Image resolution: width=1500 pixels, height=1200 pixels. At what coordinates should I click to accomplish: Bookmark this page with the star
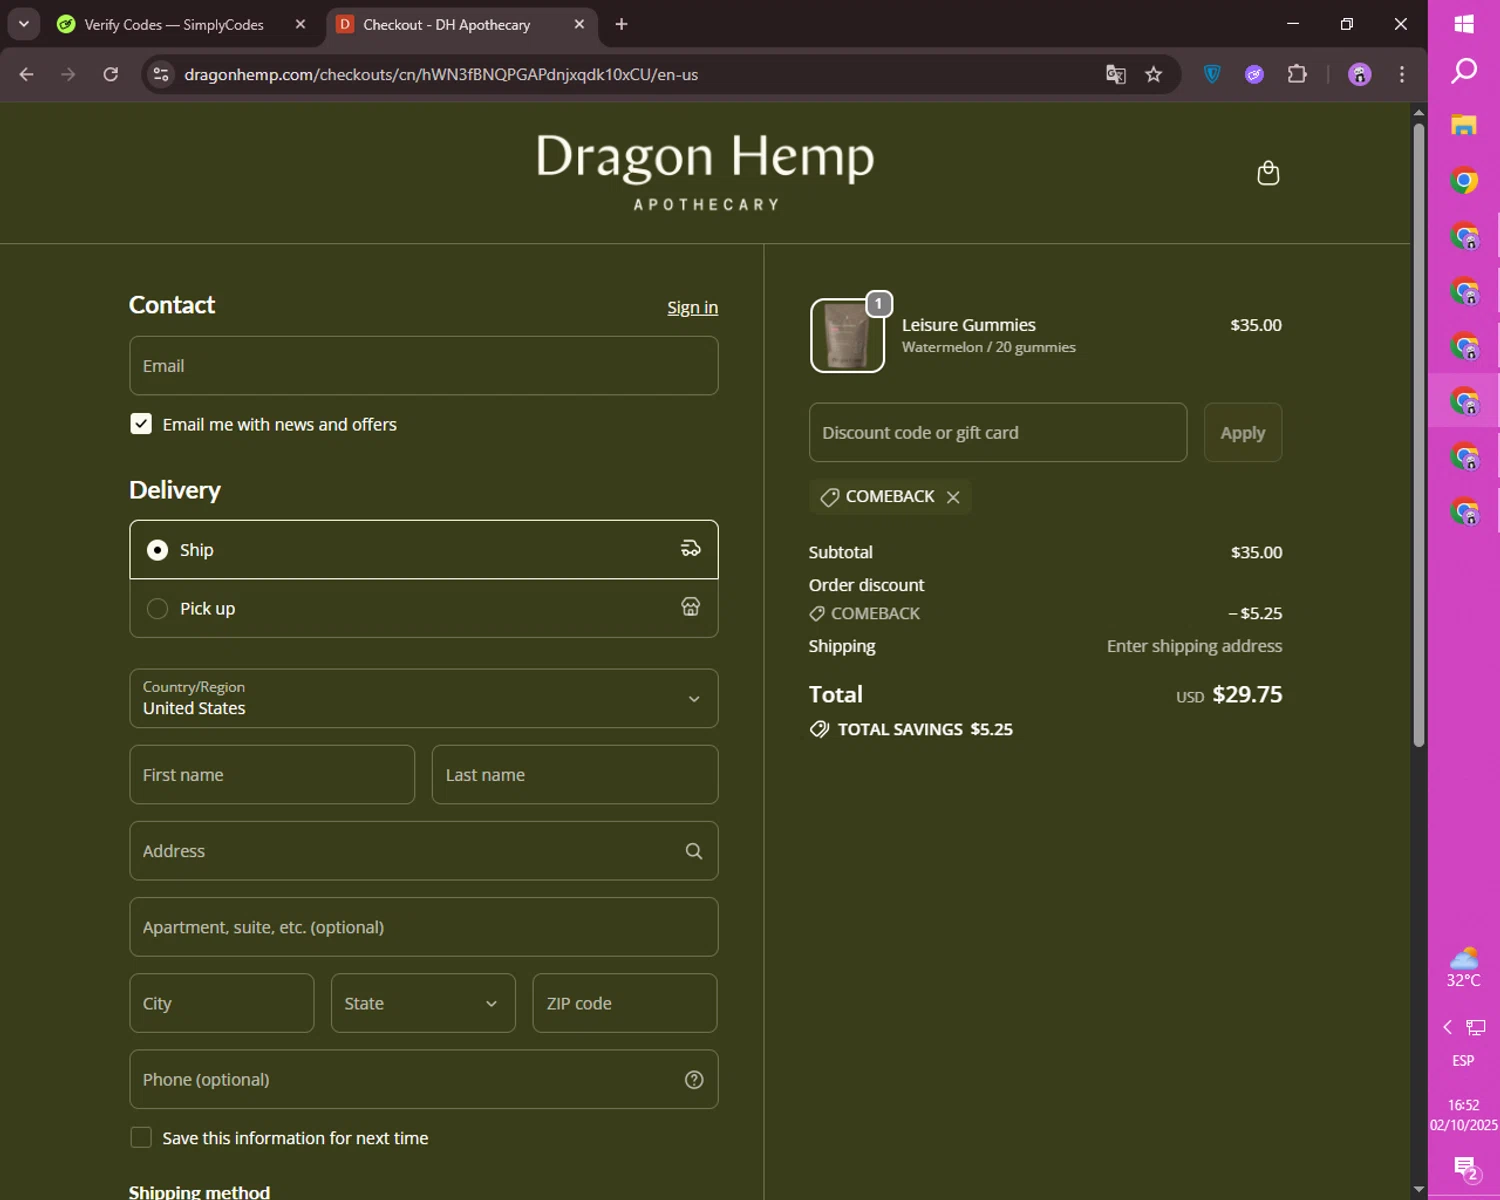coord(1154,74)
